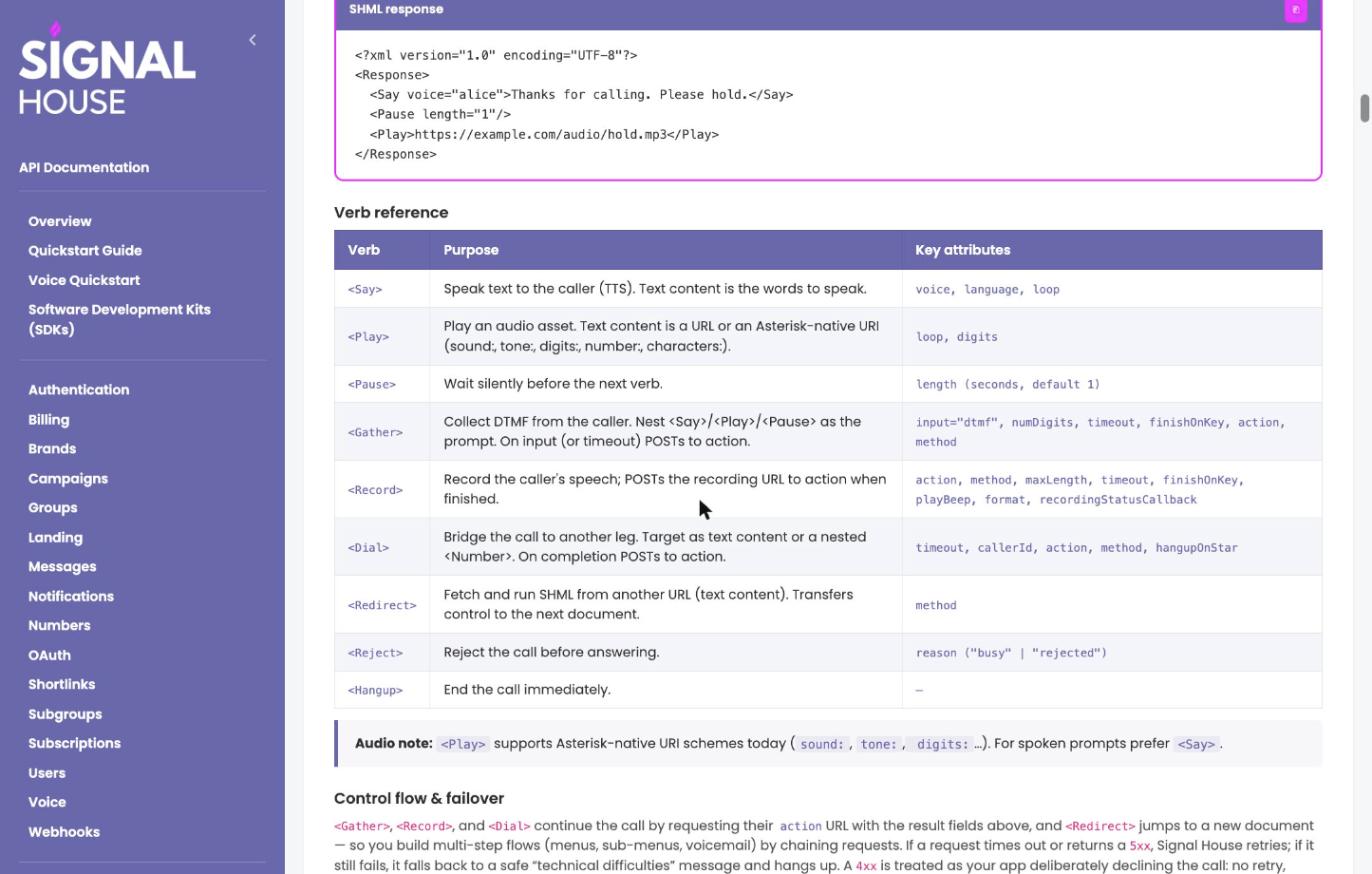Open the Subscriptions section
Image resolution: width=1372 pixels, height=874 pixels.
point(74,744)
